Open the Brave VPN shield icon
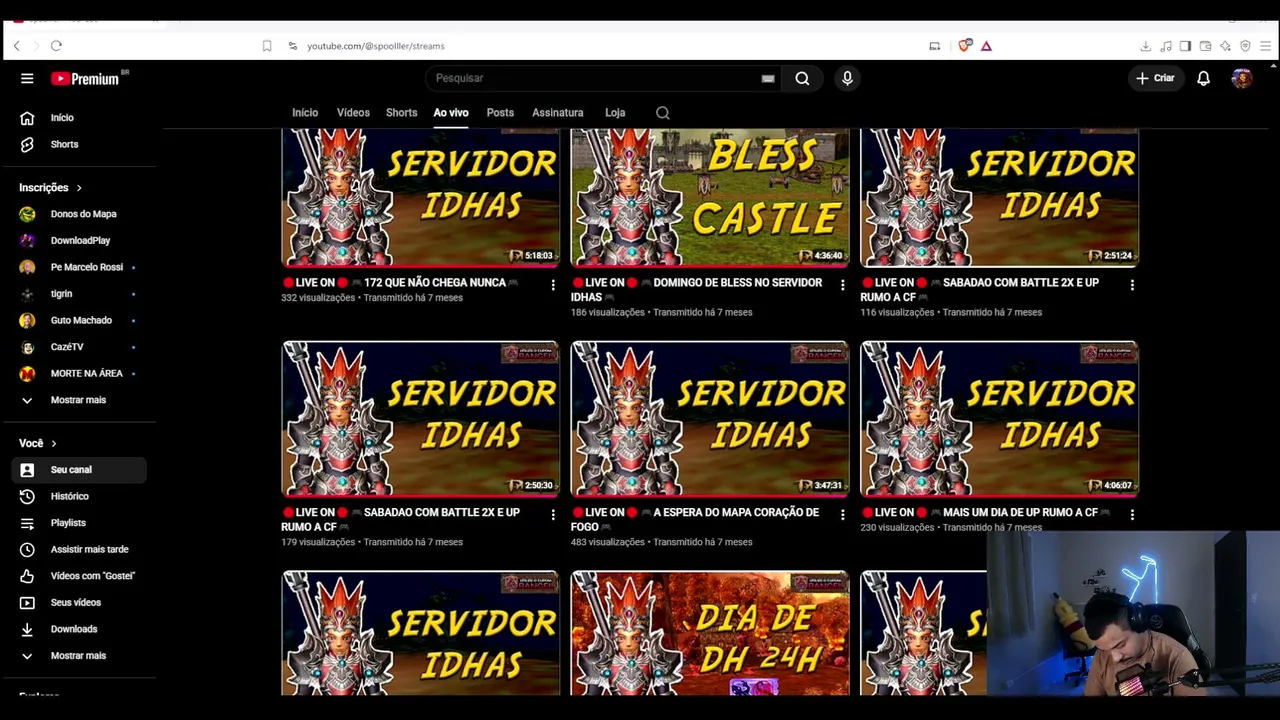This screenshot has height=720, width=1280. point(1245,46)
